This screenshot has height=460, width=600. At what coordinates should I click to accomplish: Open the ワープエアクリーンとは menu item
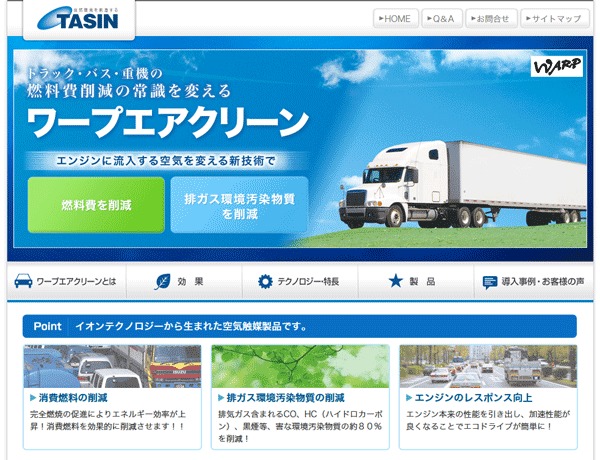tap(67, 281)
